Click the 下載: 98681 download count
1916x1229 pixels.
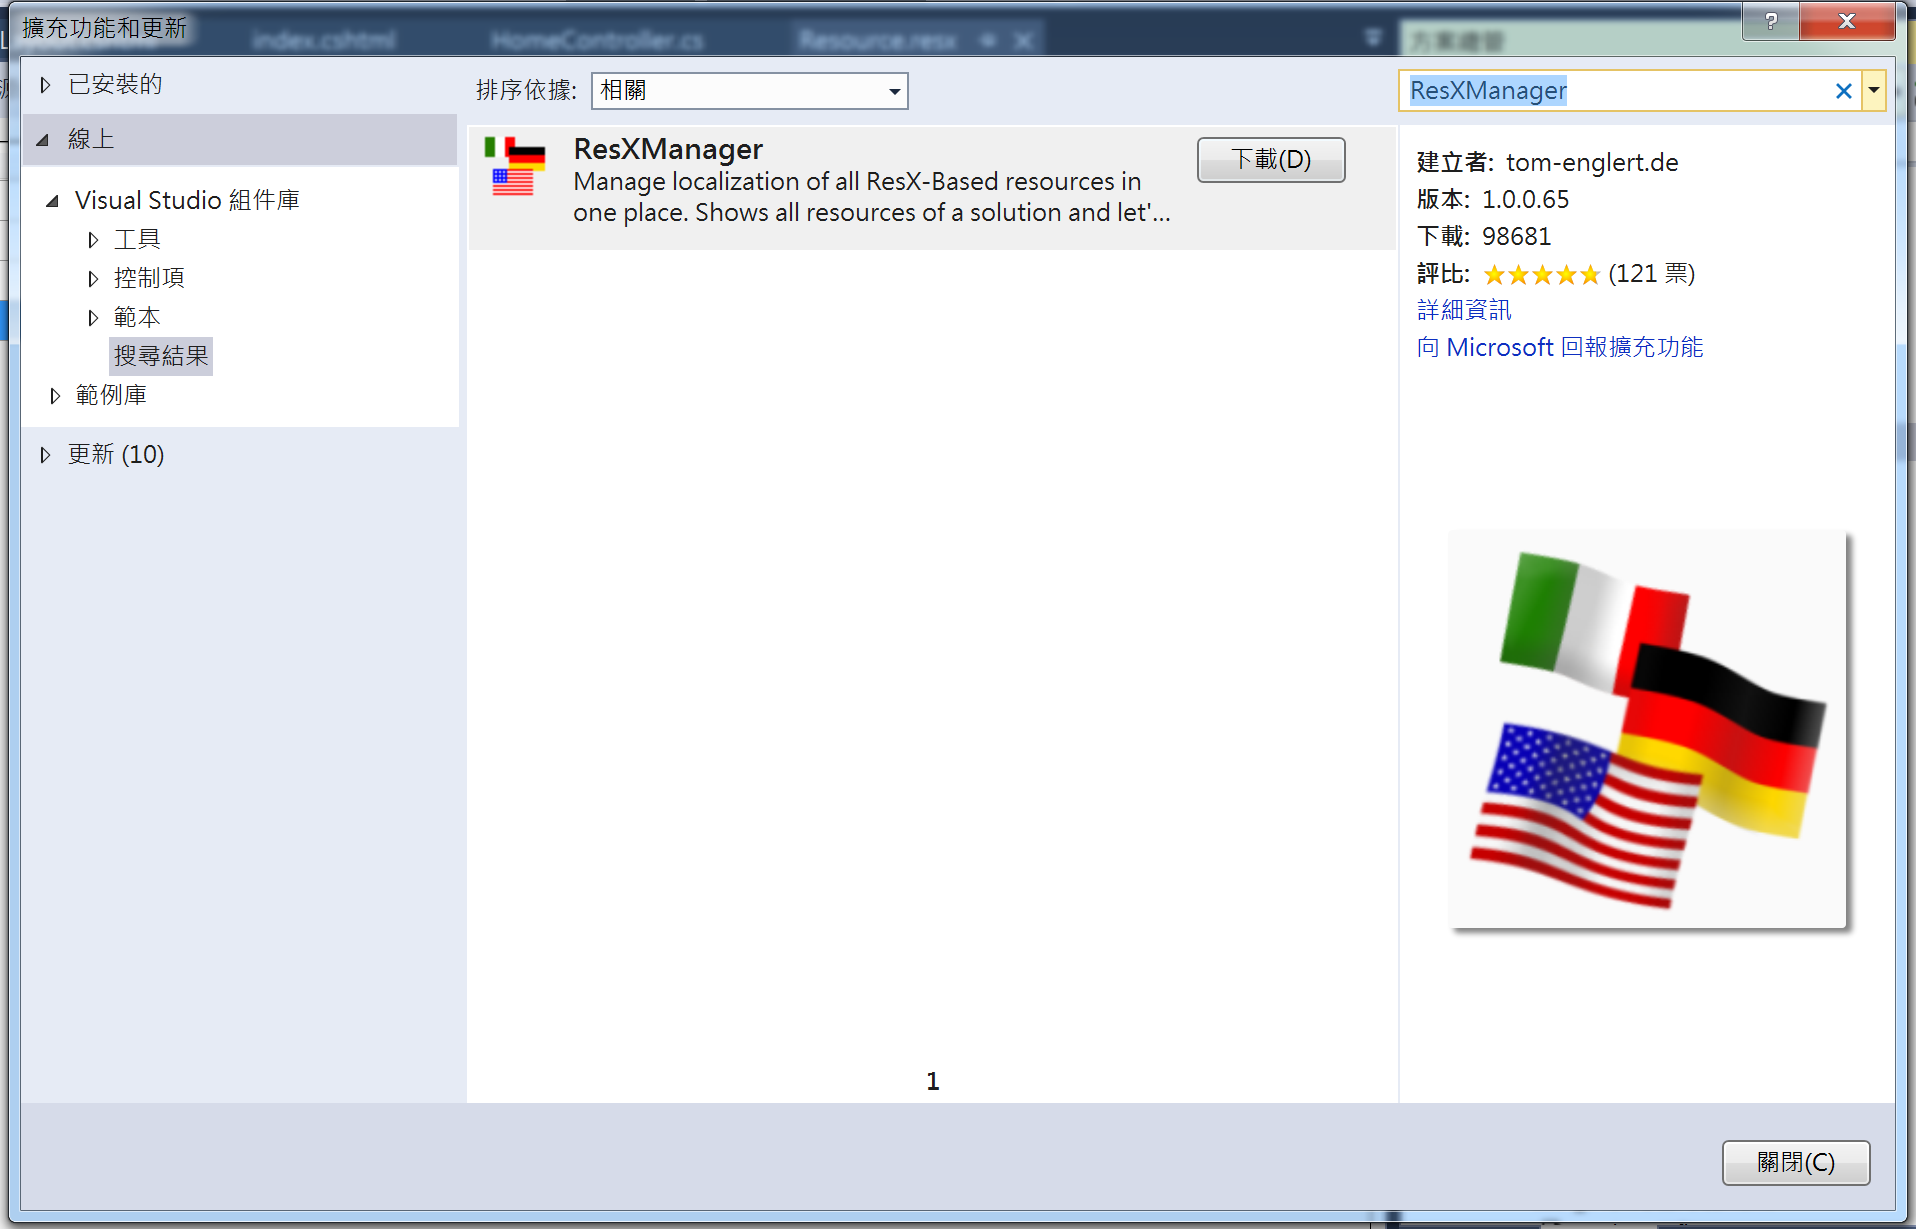[x=1484, y=236]
